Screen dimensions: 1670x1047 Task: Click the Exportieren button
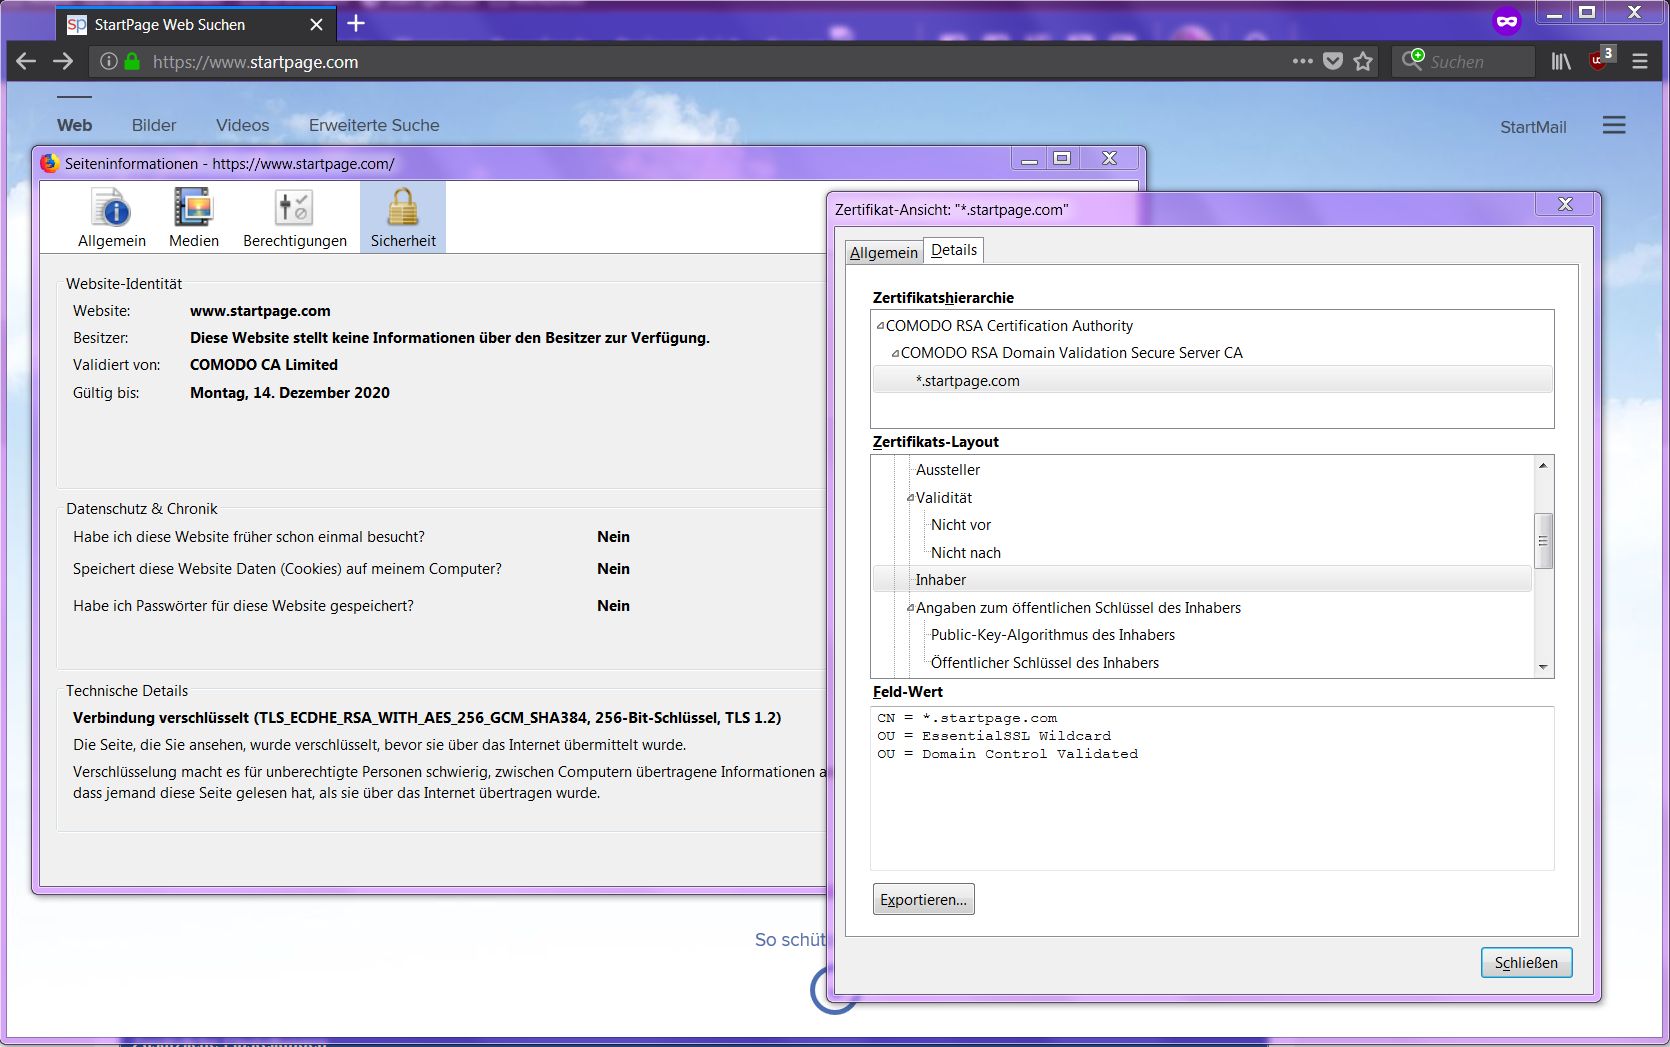pos(923,899)
